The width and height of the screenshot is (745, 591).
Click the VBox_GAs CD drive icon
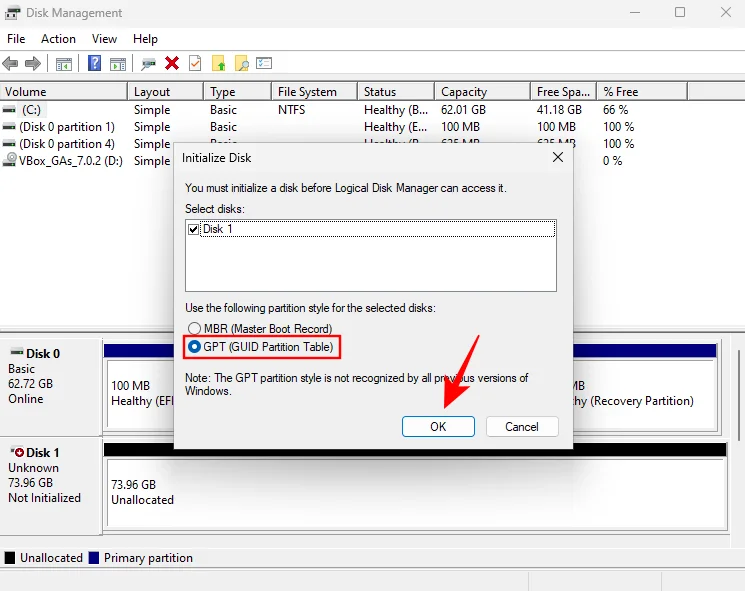point(10,160)
